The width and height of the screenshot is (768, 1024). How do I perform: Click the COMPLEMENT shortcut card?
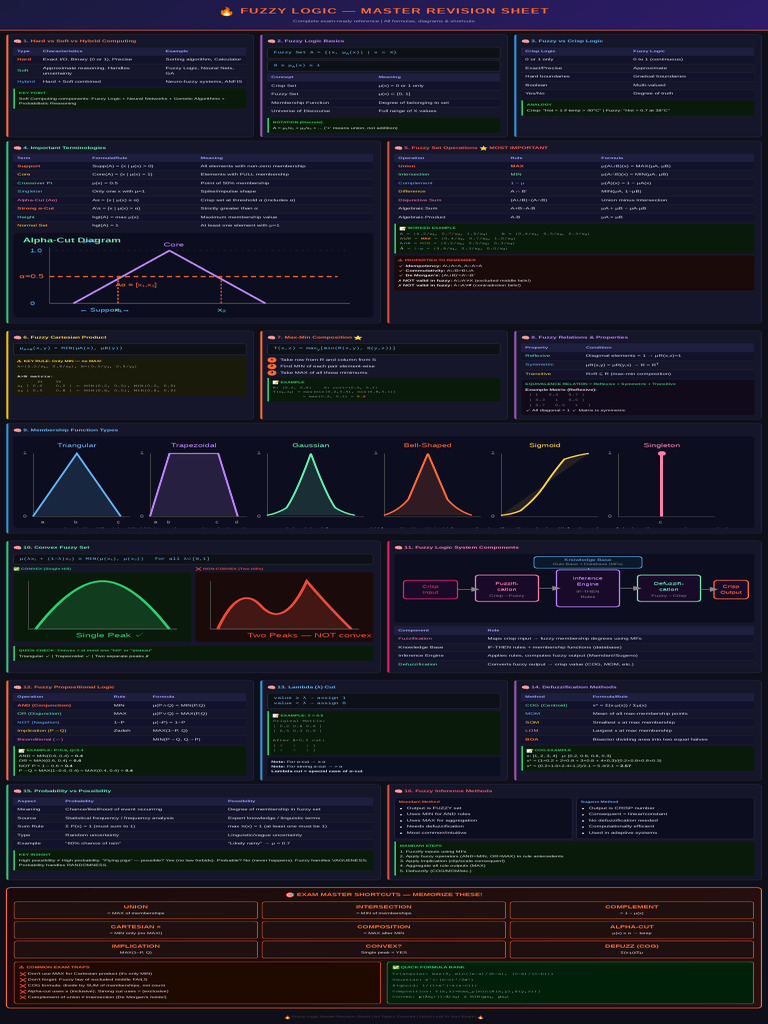632,910
